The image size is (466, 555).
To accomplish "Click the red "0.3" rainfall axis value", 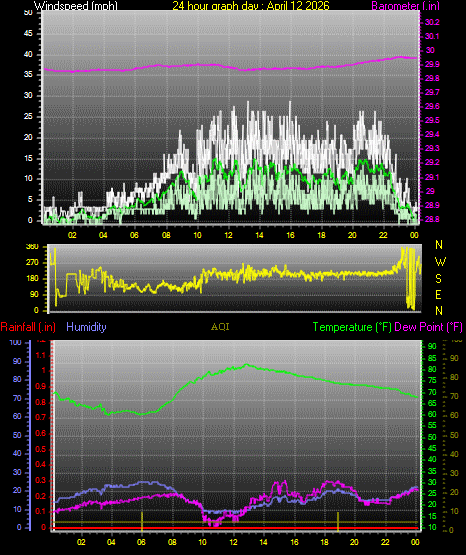I will click(41, 481).
